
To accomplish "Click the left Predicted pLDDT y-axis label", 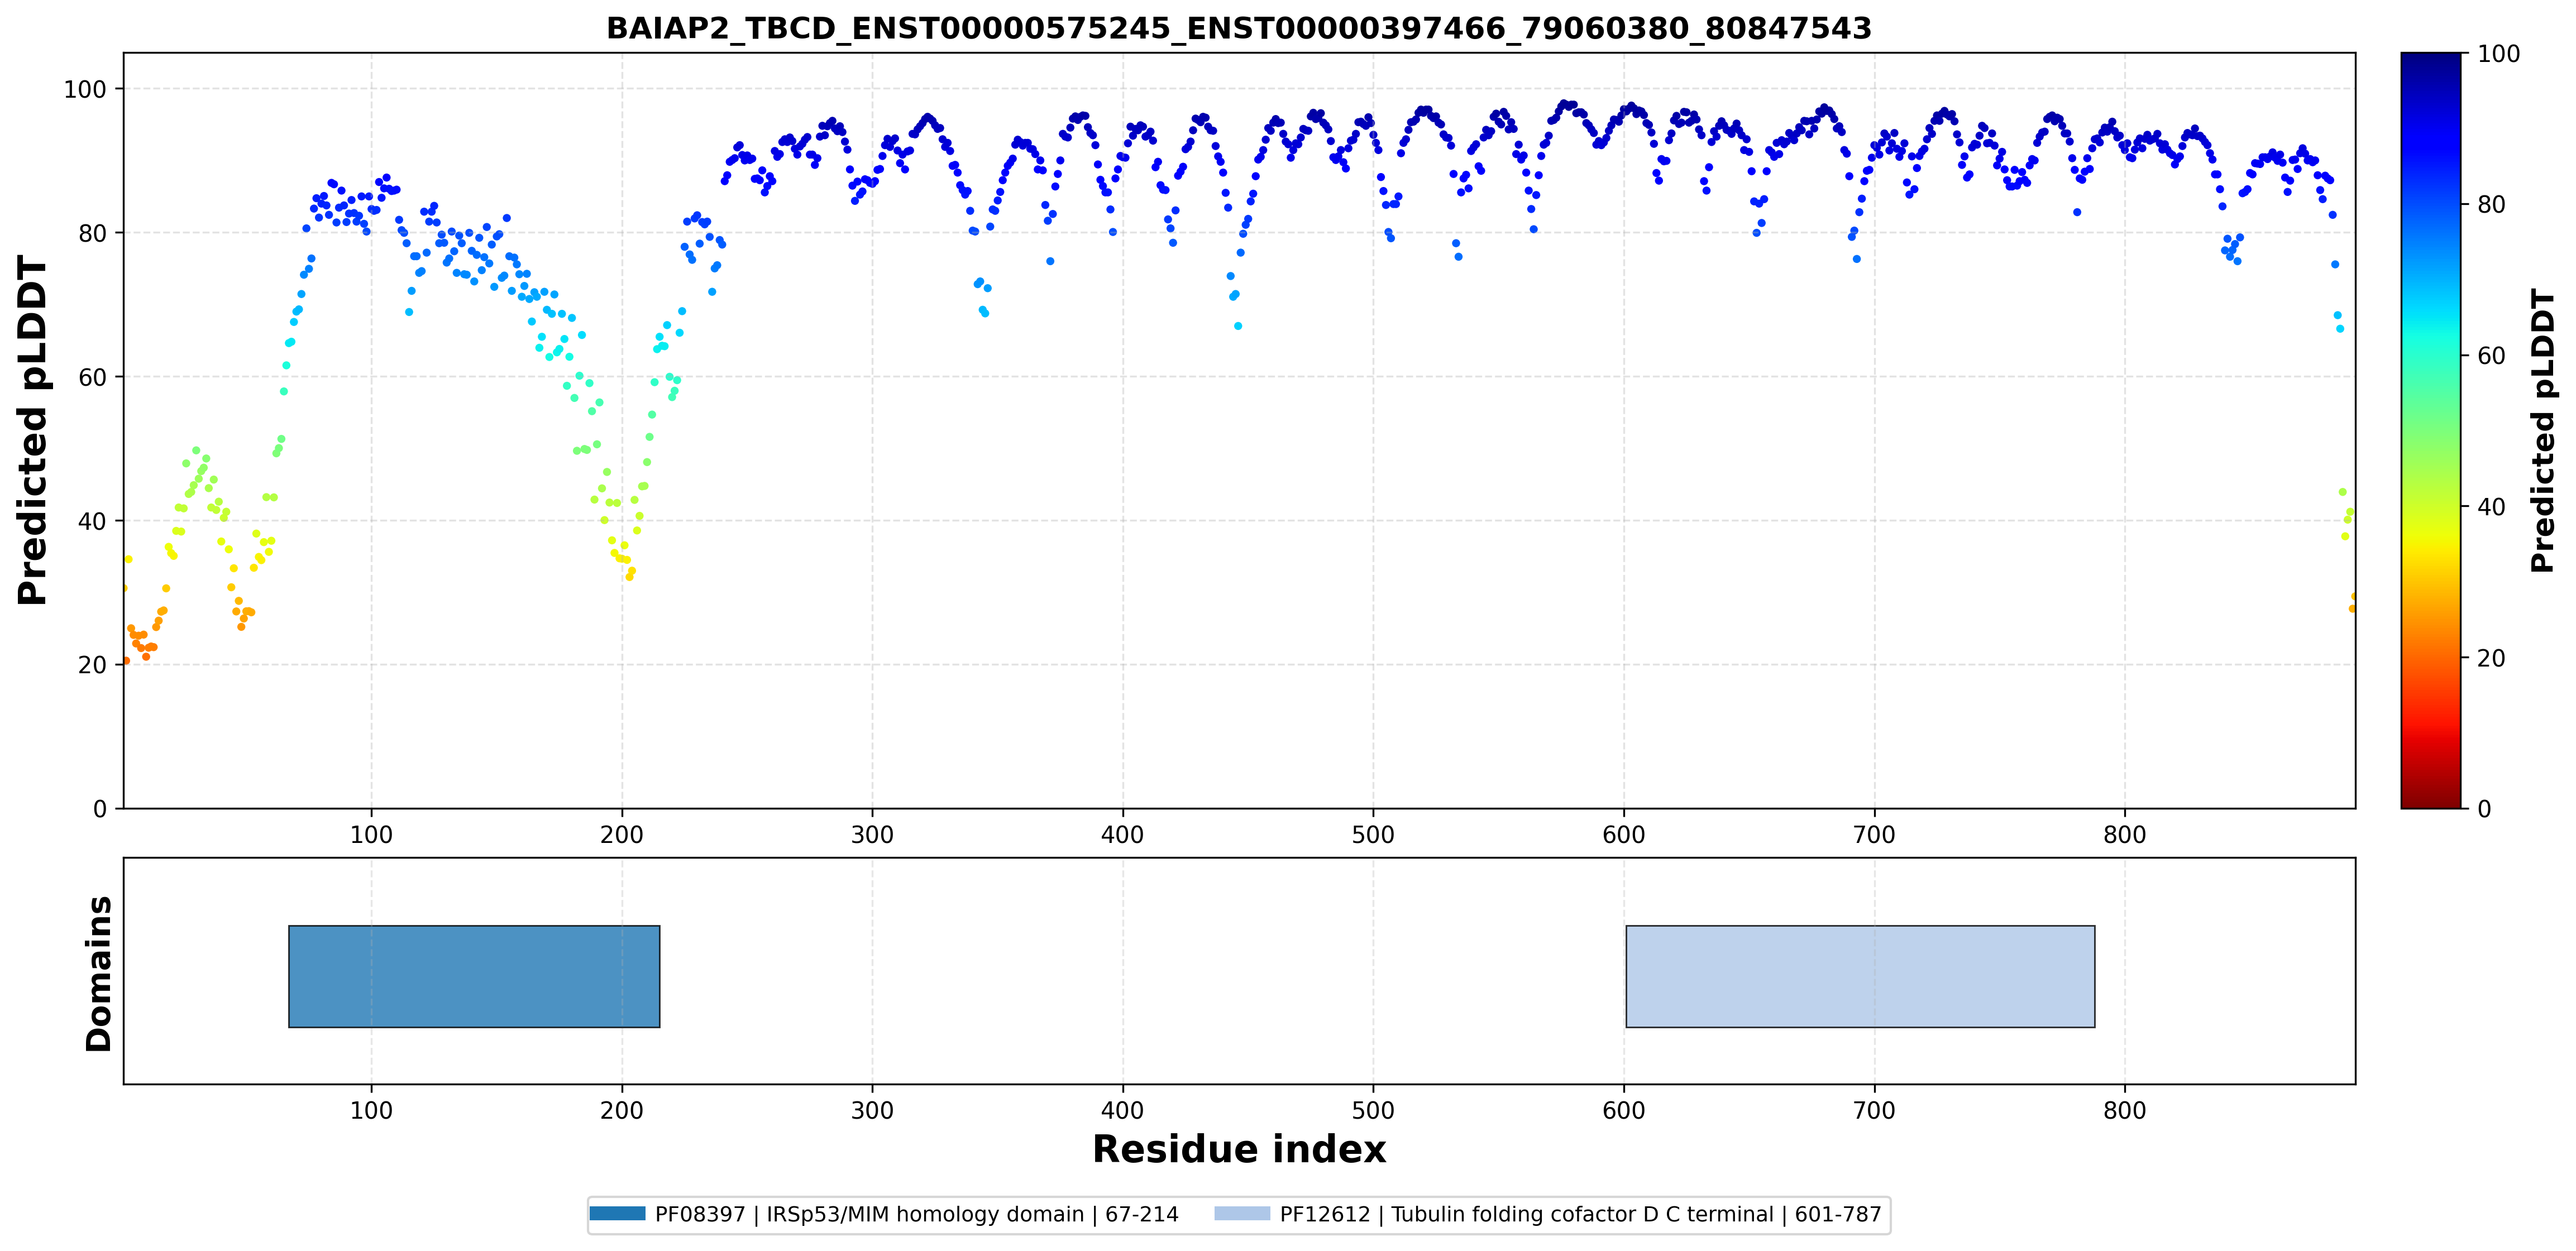I will click(x=32, y=430).
